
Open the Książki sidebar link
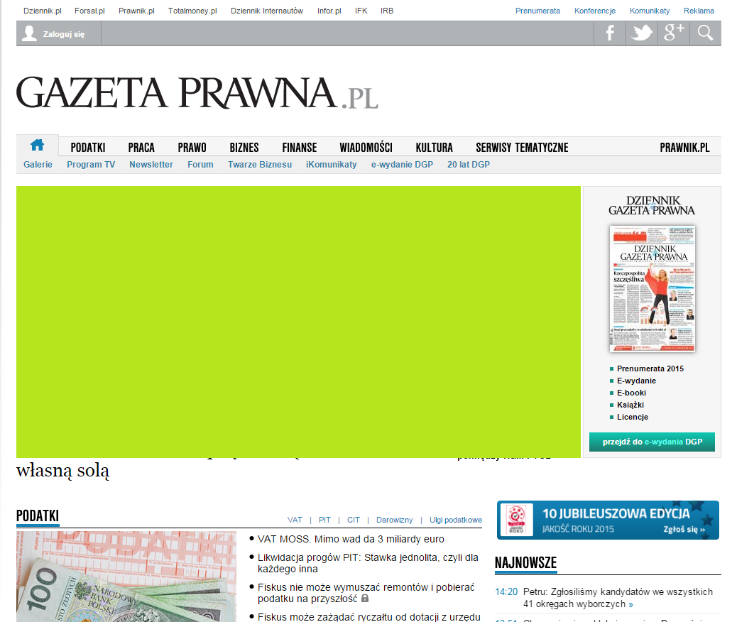click(x=630, y=405)
